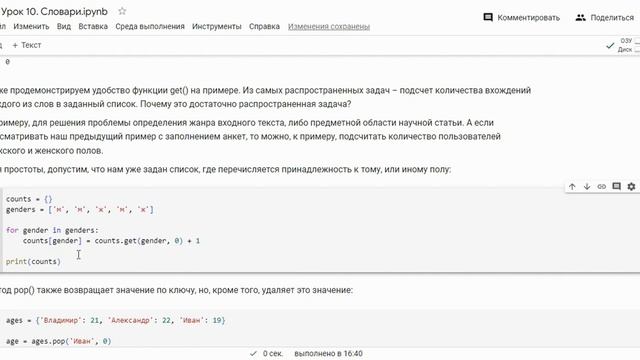
Task: Click the paragraph starting with простоты, допустим
Action: 225,169
